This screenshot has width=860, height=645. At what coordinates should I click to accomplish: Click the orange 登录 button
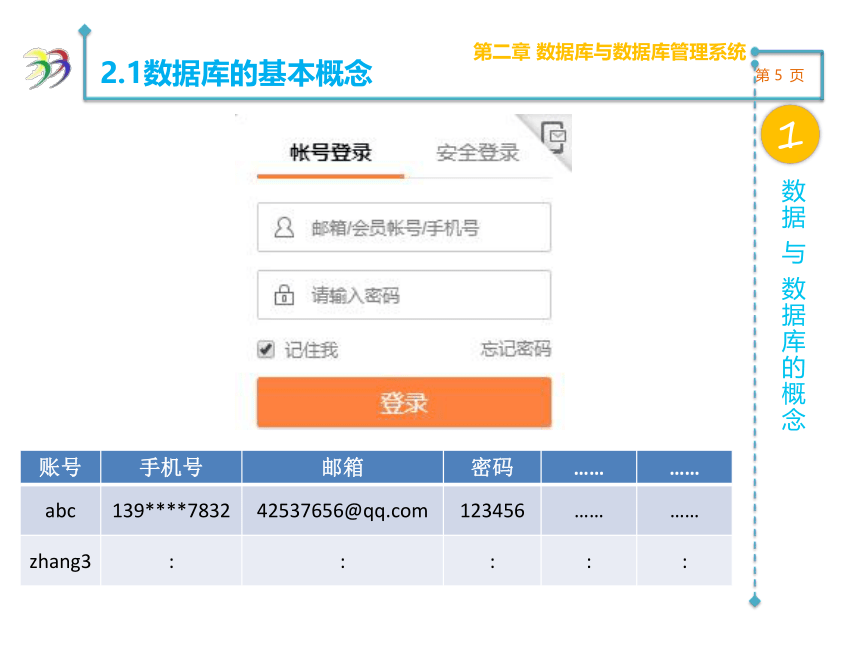[404, 402]
